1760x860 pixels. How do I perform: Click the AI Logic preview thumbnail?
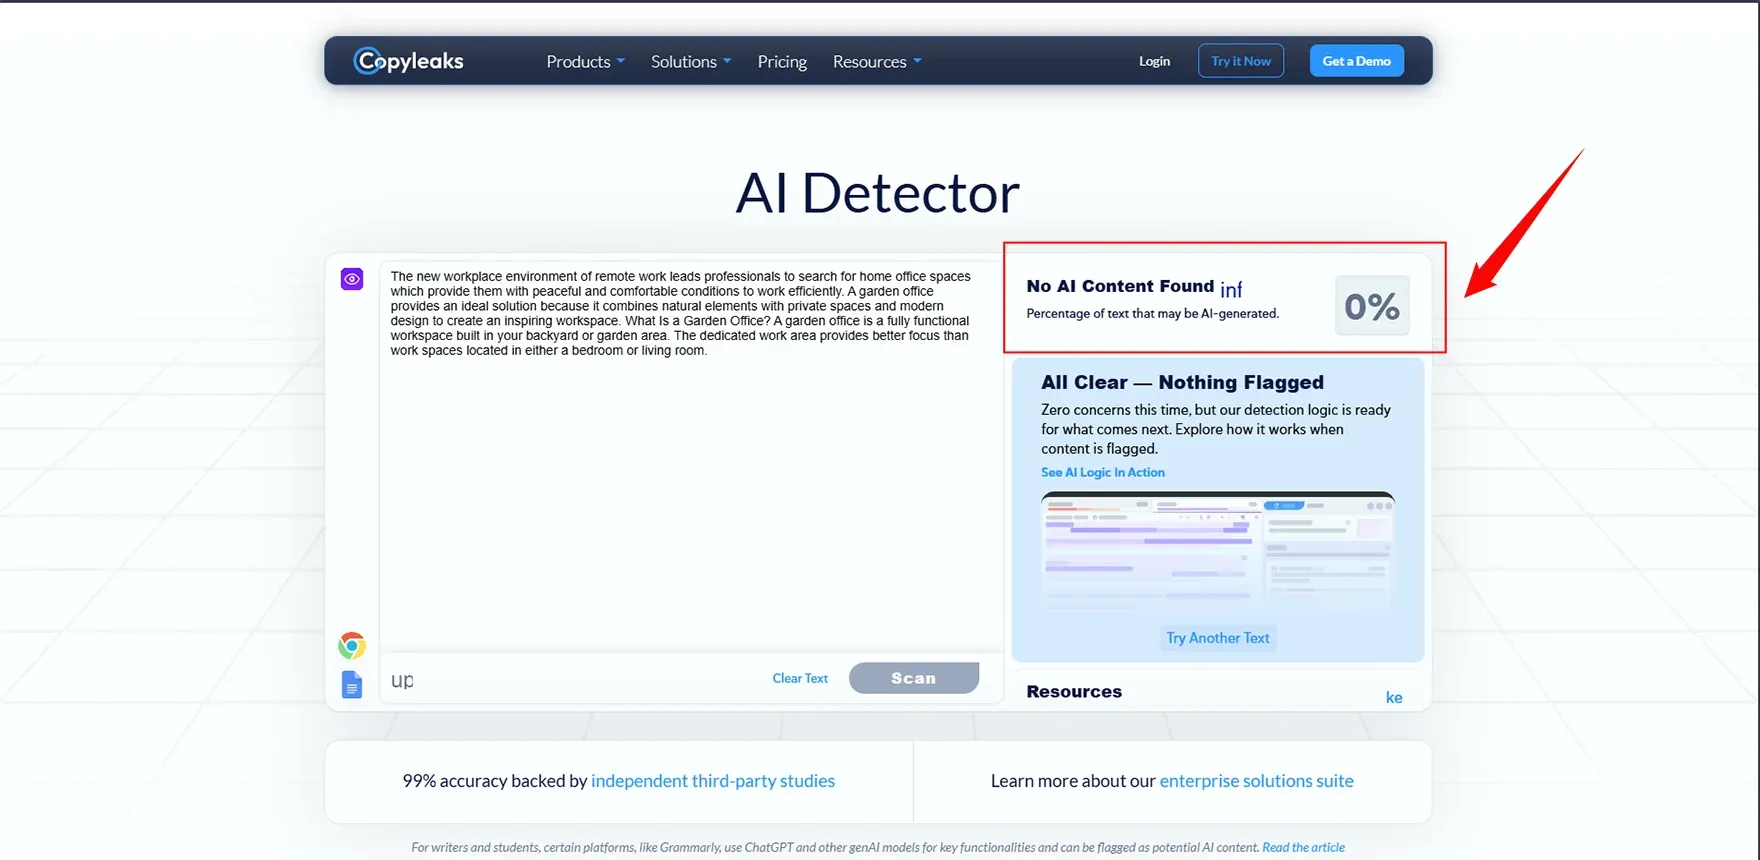pos(1217,550)
